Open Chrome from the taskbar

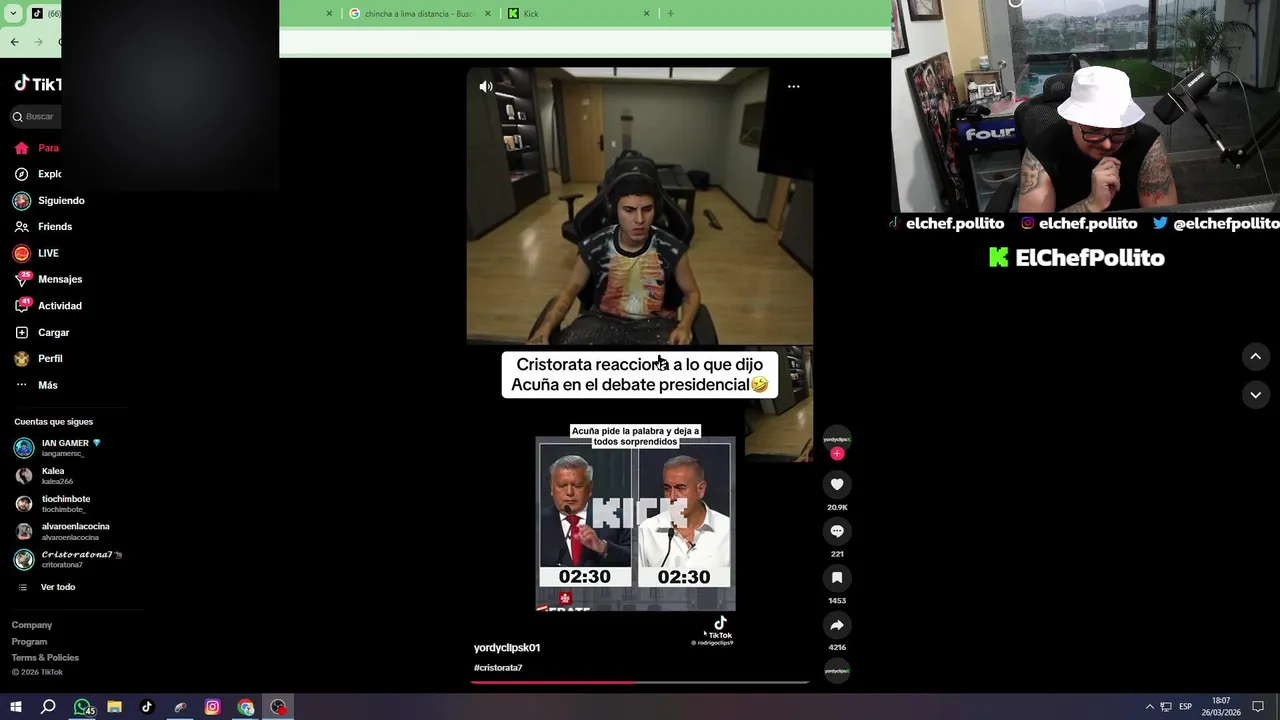[x=246, y=707]
